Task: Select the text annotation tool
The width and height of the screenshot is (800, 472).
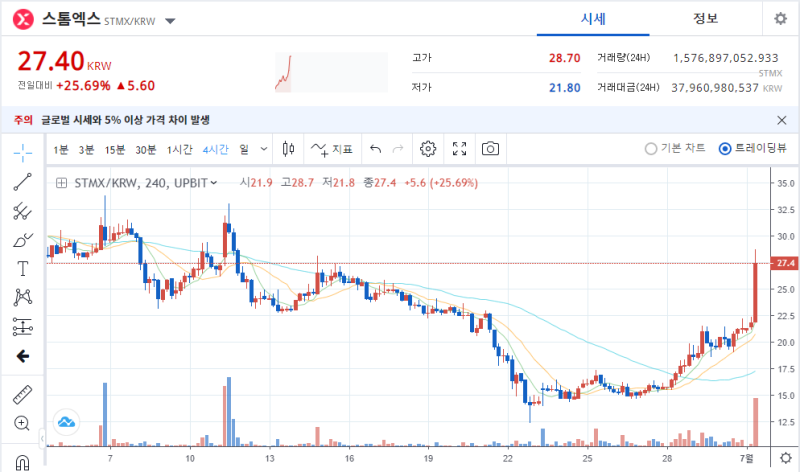Action: click(x=22, y=268)
